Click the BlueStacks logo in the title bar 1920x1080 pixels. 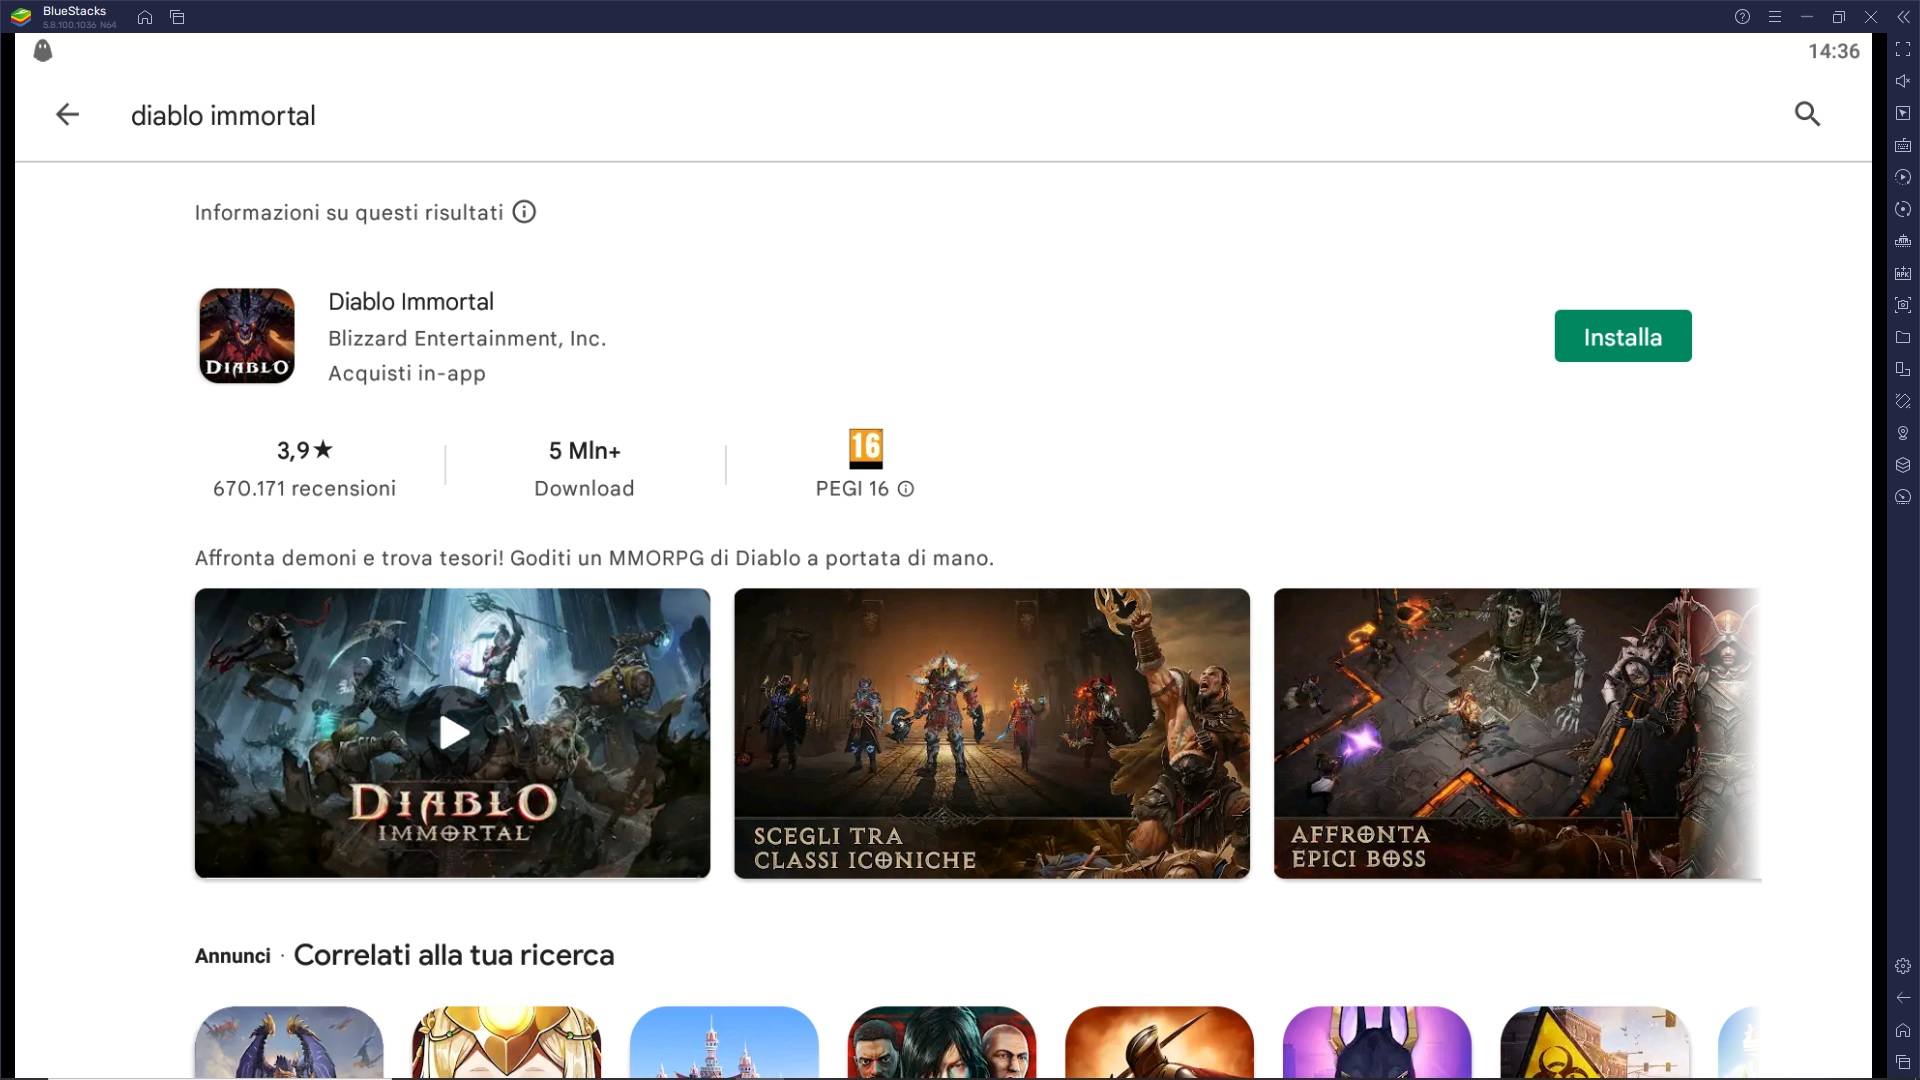[21, 17]
